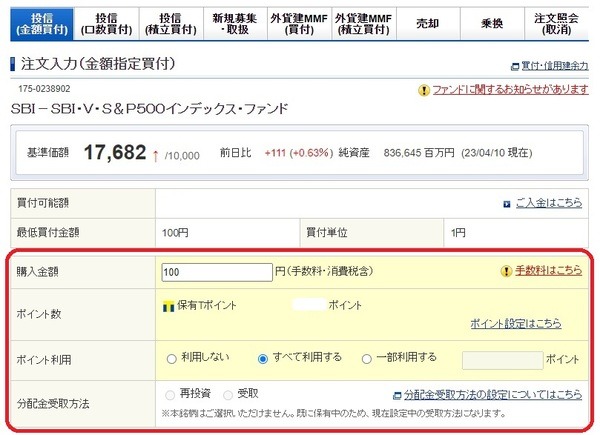The image size is (600, 435).
Task: Click the 買付可能額 row label
Action: (x=42, y=203)
